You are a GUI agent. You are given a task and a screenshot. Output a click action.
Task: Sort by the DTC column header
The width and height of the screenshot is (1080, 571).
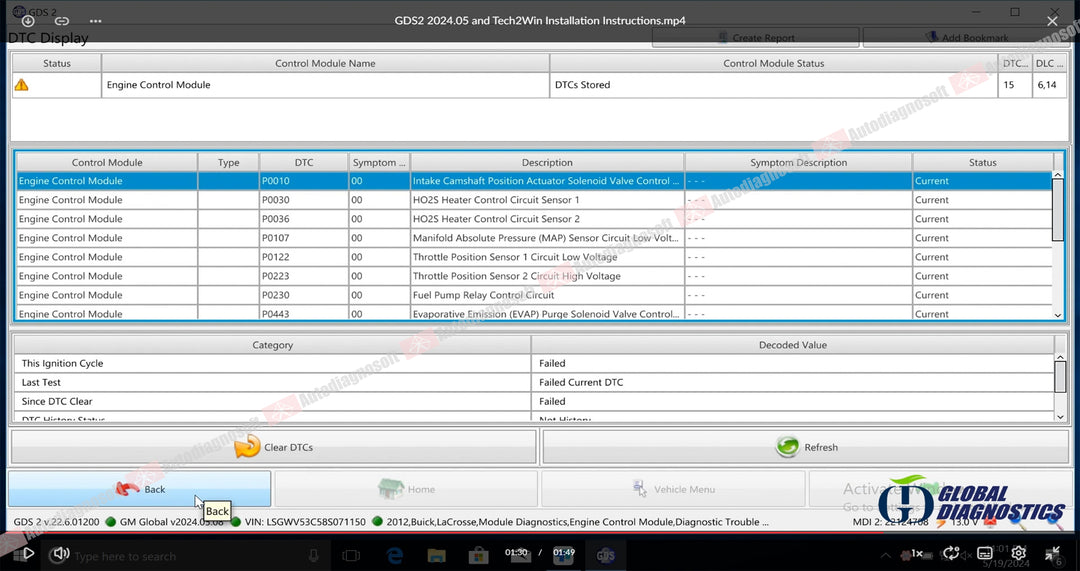(304, 163)
